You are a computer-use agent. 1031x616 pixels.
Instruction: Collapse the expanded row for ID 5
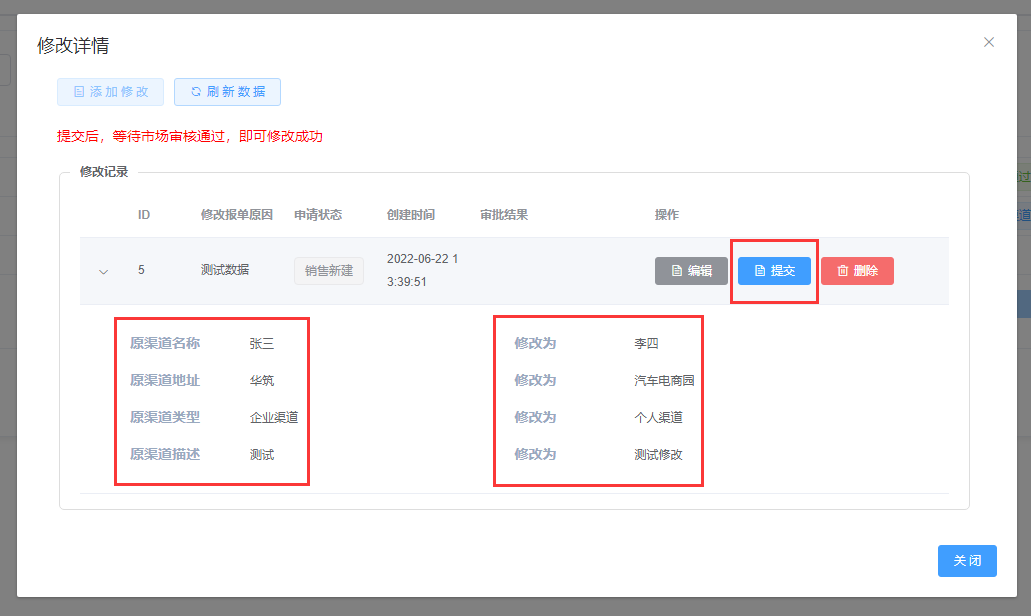click(x=103, y=271)
